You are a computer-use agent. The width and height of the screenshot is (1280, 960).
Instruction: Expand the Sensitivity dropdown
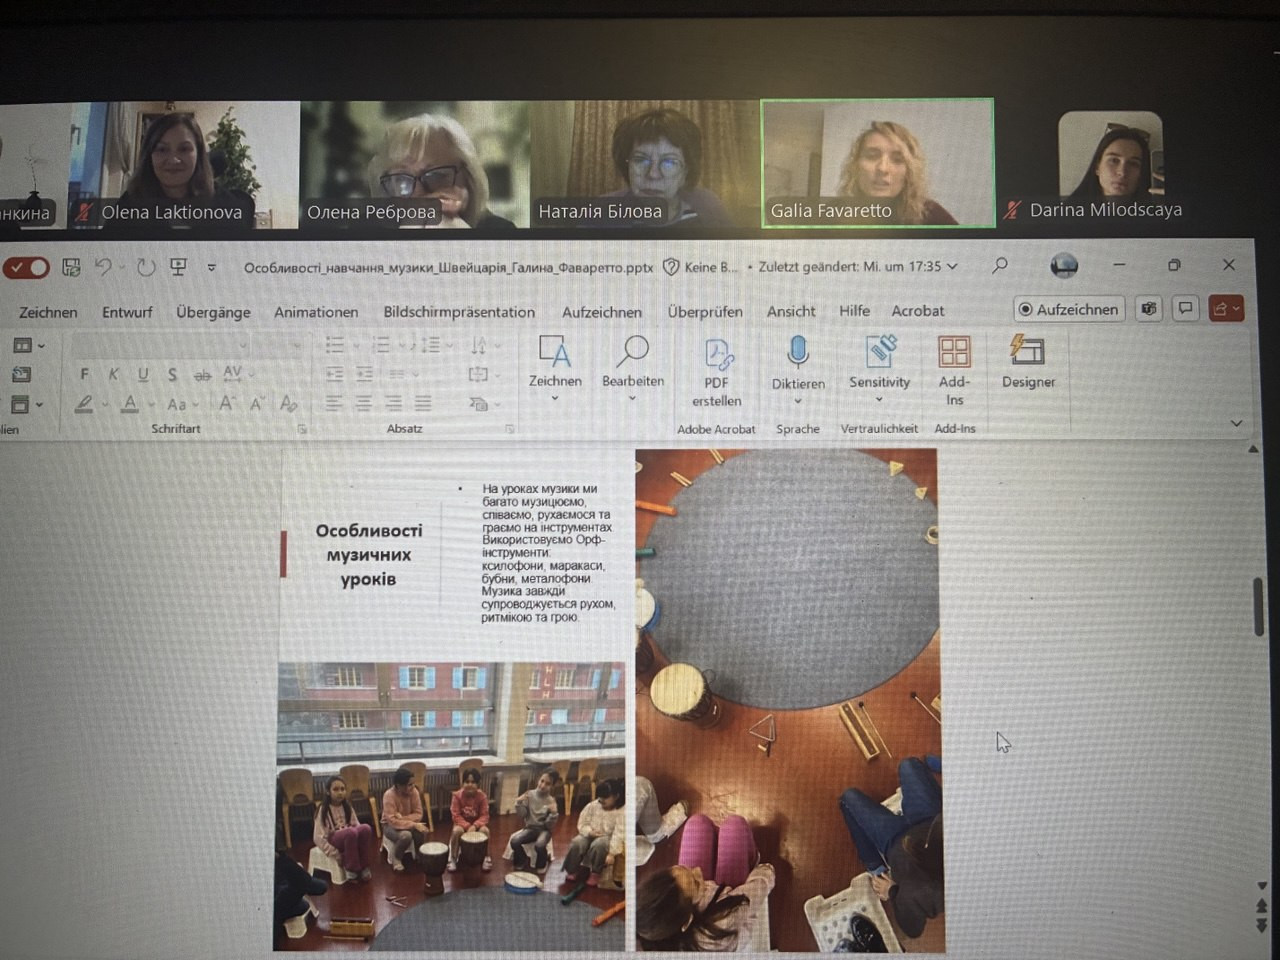[x=879, y=399]
